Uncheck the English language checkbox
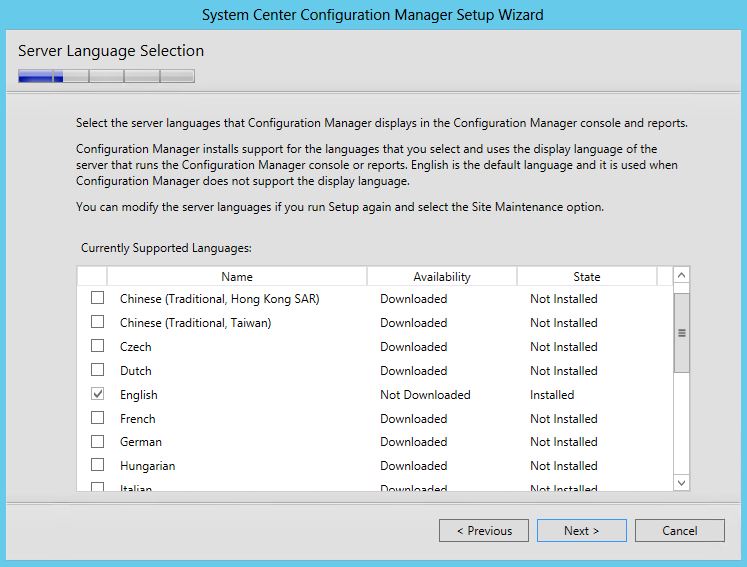The width and height of the screenshot is (747, 567). 98,394
